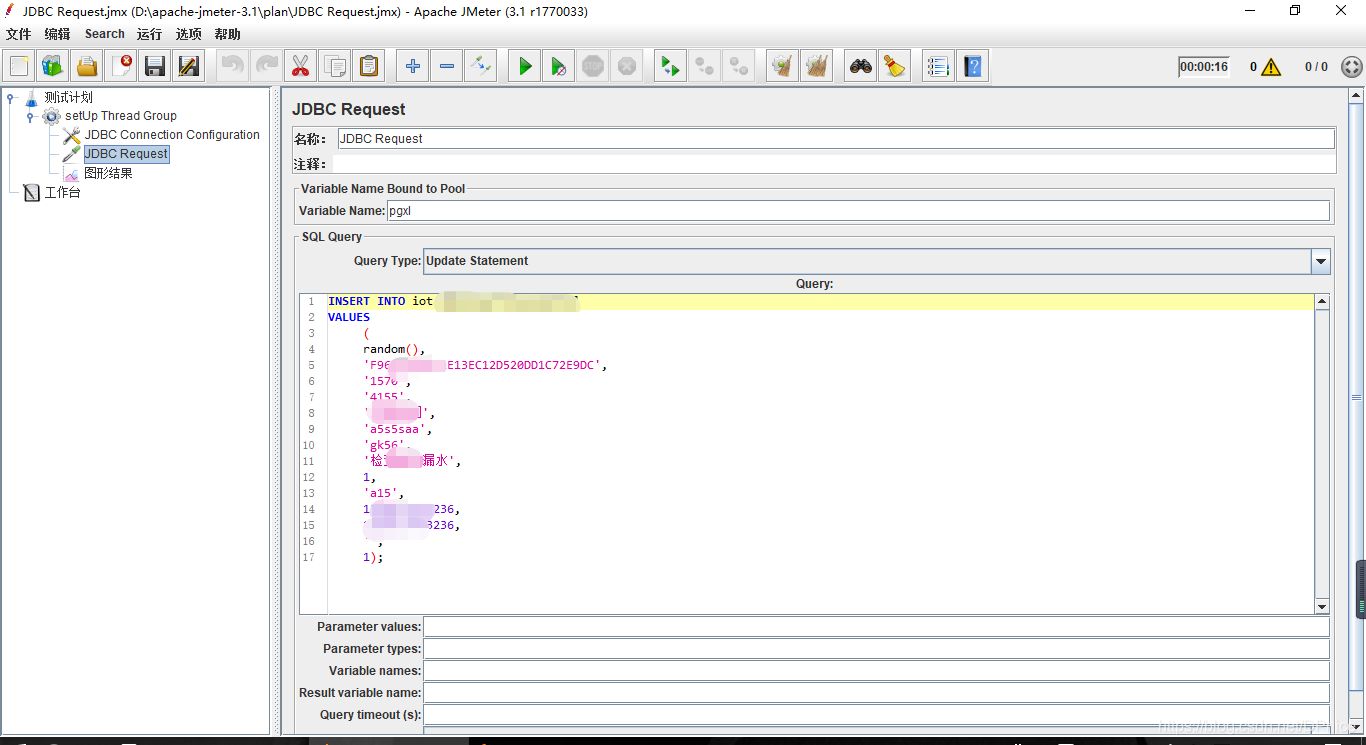Click the 注释 comments field
Screen dimensions: 1366x745
[x=833, y=164]
